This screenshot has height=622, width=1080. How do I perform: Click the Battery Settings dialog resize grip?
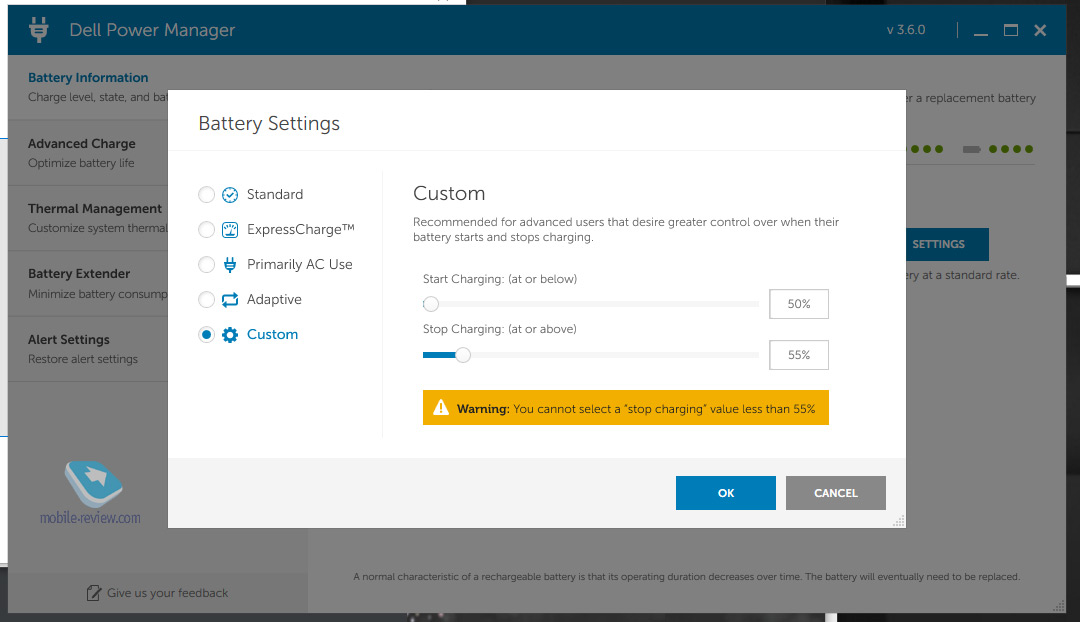(898, 521)
